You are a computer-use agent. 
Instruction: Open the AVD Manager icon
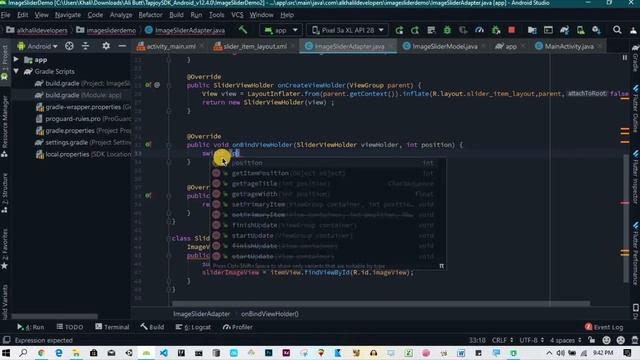pyautogui.click(x=580, y=30)
